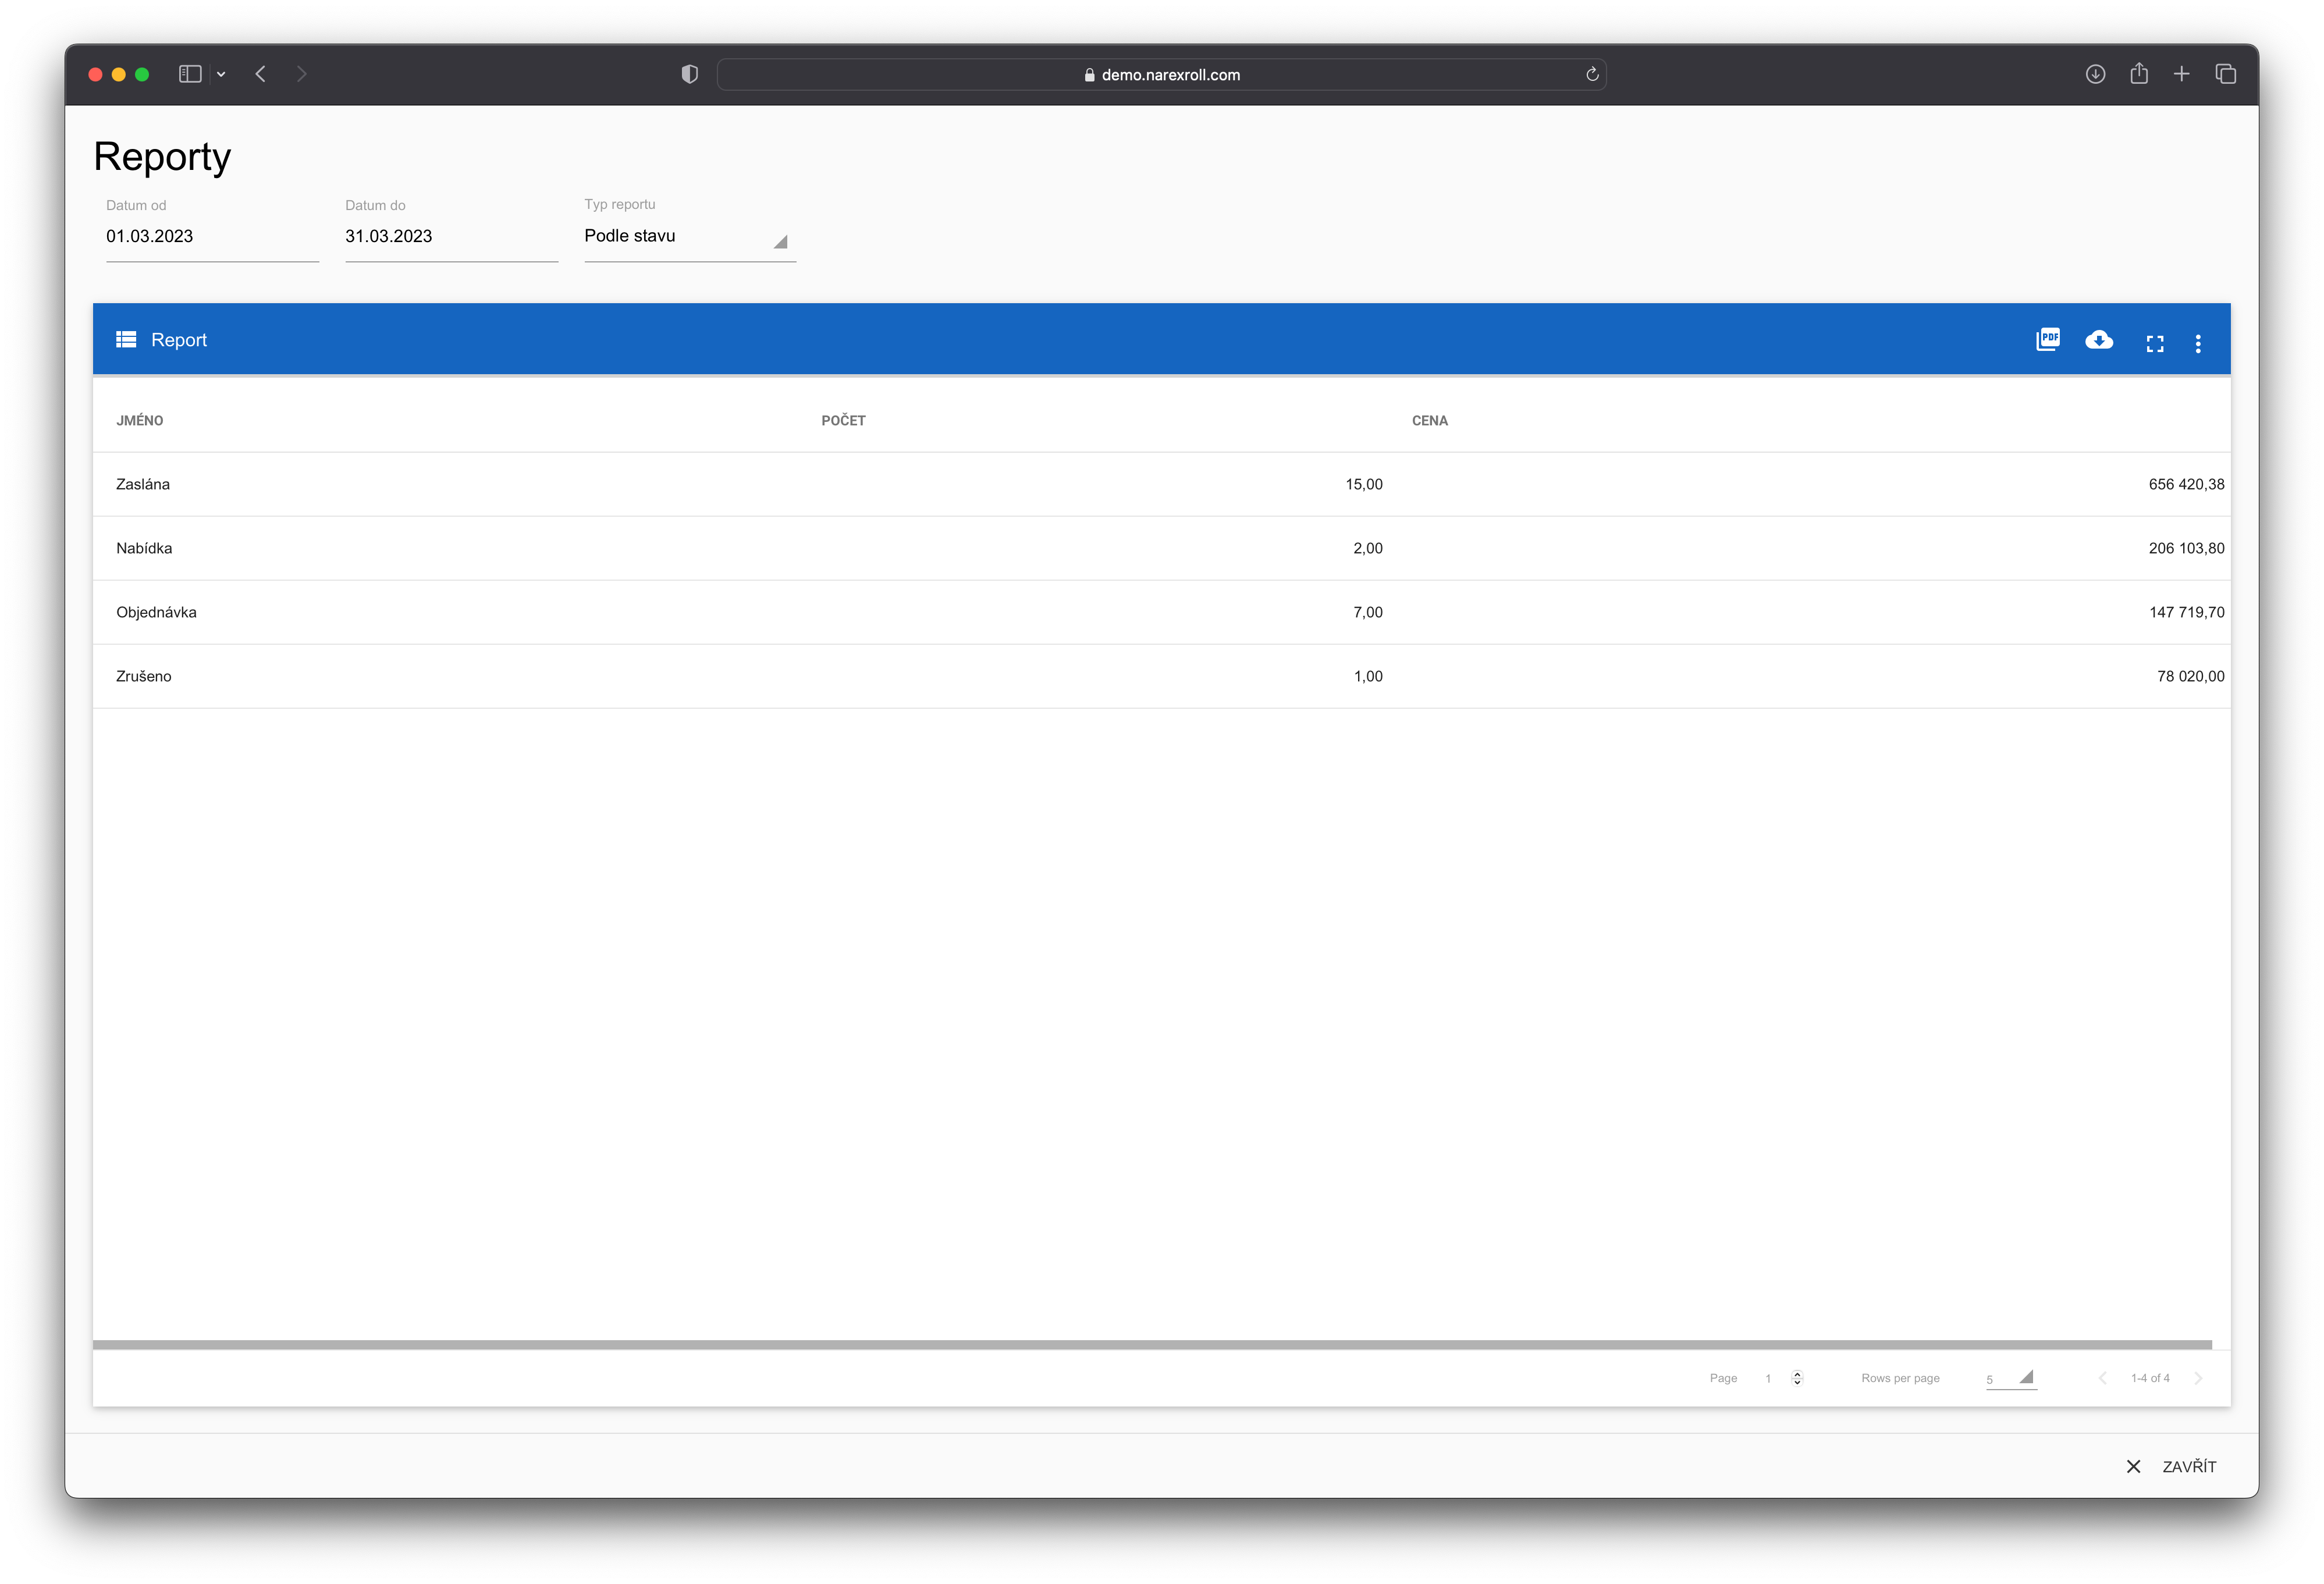The image size is (2324, 1584).
Task: Go to previous table page
Action: coord(2102,1378)
